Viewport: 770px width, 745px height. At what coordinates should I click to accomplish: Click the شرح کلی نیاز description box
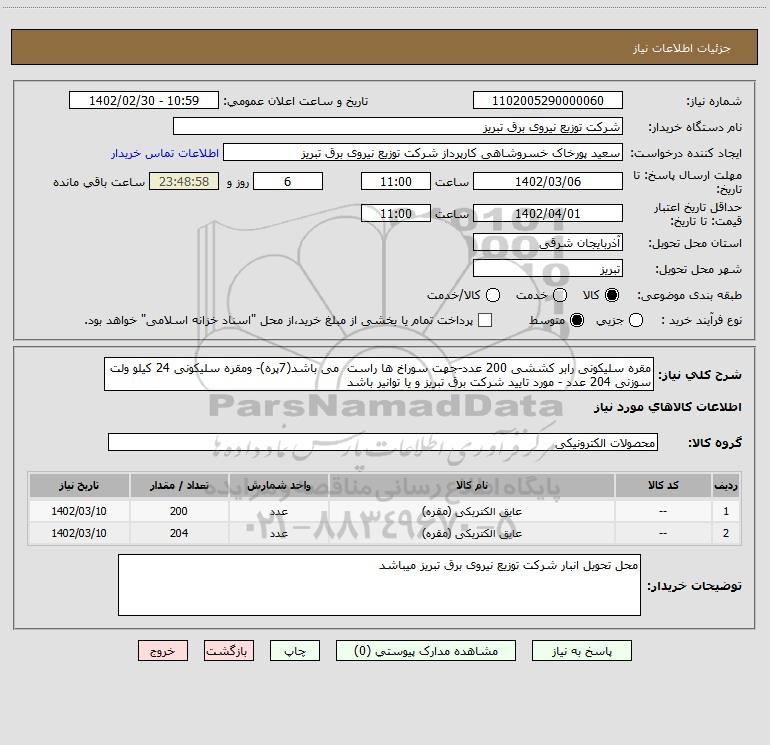coord(379,374)
